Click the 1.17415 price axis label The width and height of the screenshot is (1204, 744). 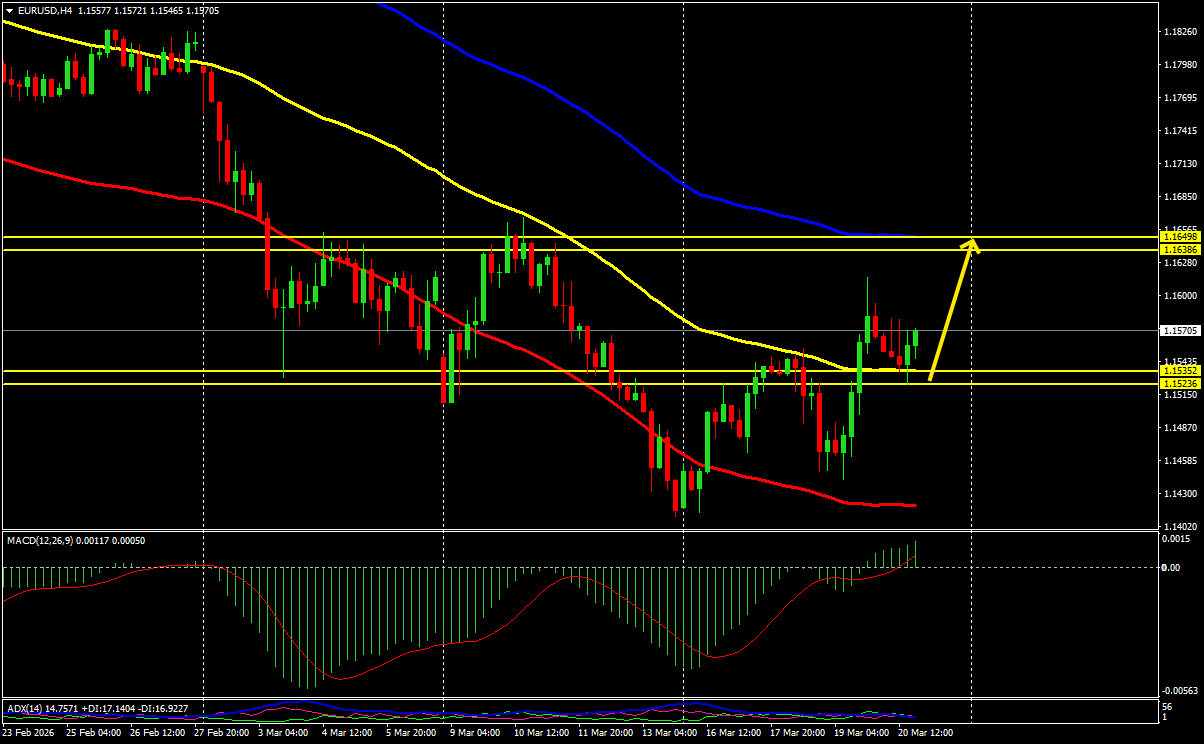1181,131
